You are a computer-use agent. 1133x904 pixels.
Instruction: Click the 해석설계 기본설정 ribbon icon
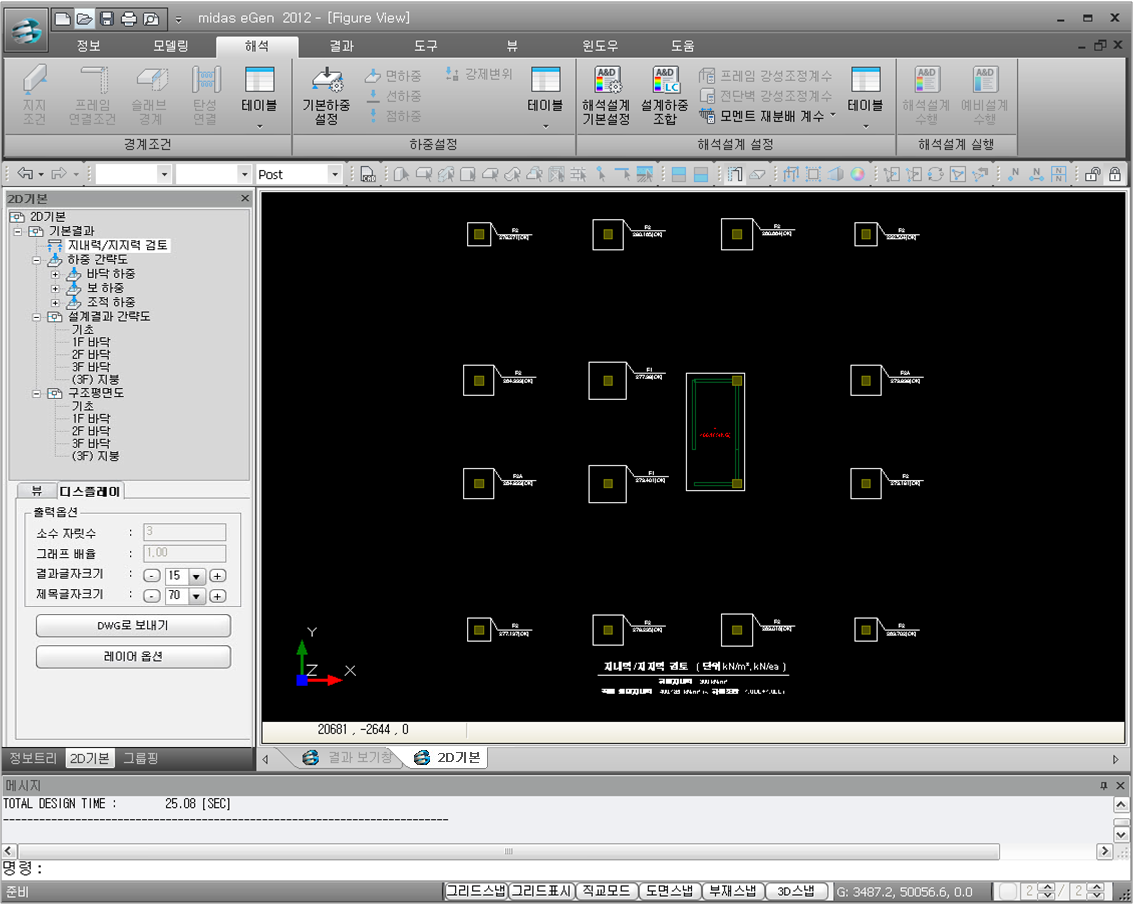pyautogui.click(x=606, y=97)
